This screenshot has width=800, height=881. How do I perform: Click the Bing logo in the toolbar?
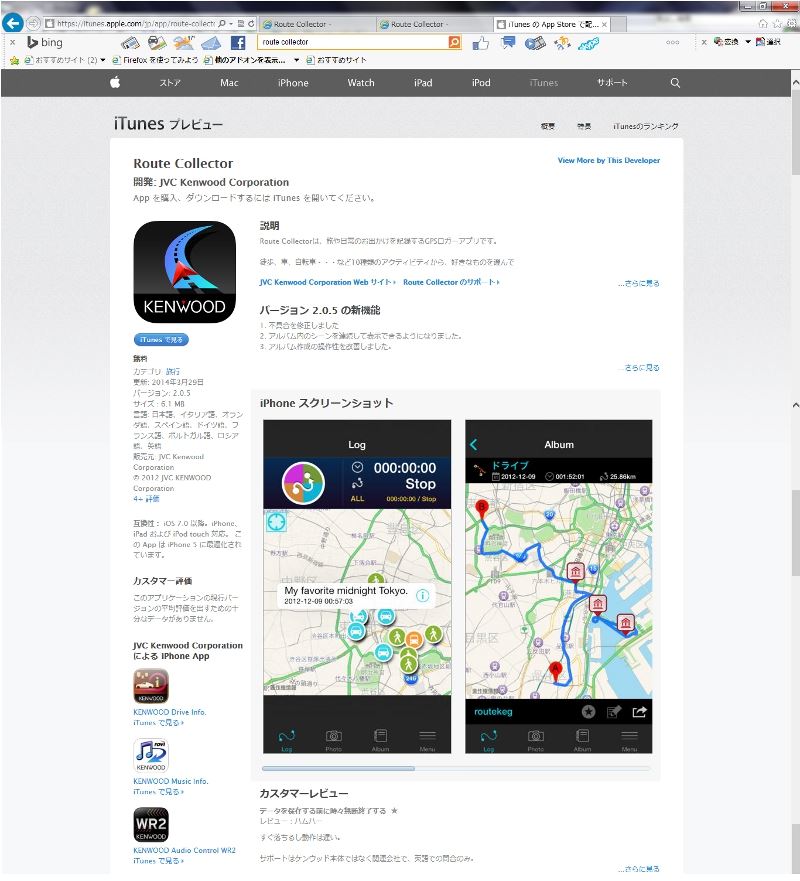45,43
